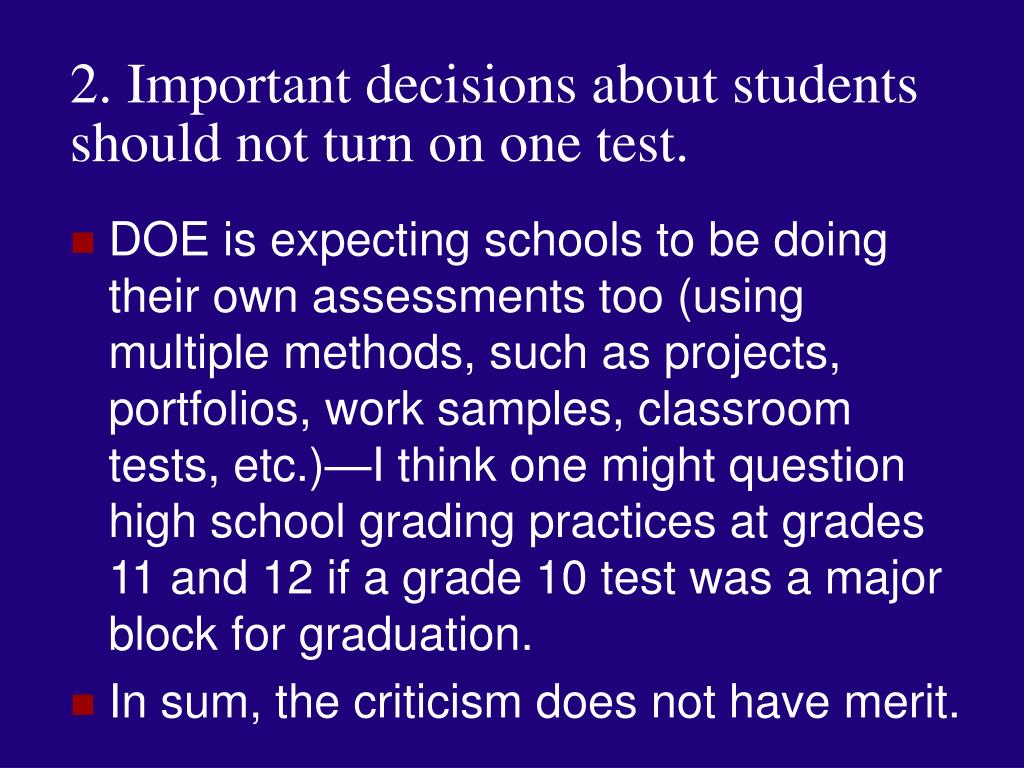Click the word "schools" in first bullet line
This screenshot has height=768, width=1024.
(x=563, y=240)
